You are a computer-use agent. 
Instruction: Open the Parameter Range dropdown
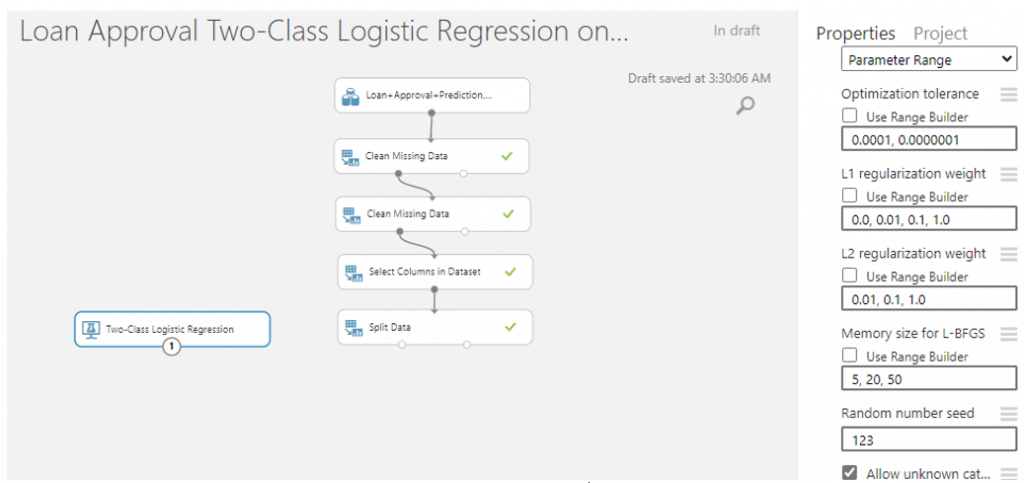pos(929,60)
